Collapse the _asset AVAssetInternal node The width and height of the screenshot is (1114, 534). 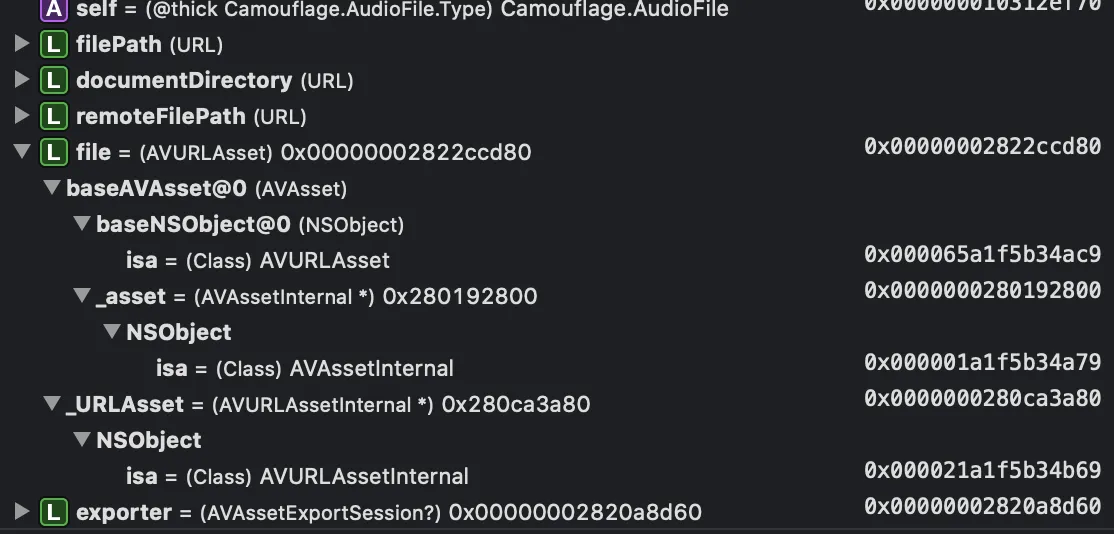pos(82,297)
